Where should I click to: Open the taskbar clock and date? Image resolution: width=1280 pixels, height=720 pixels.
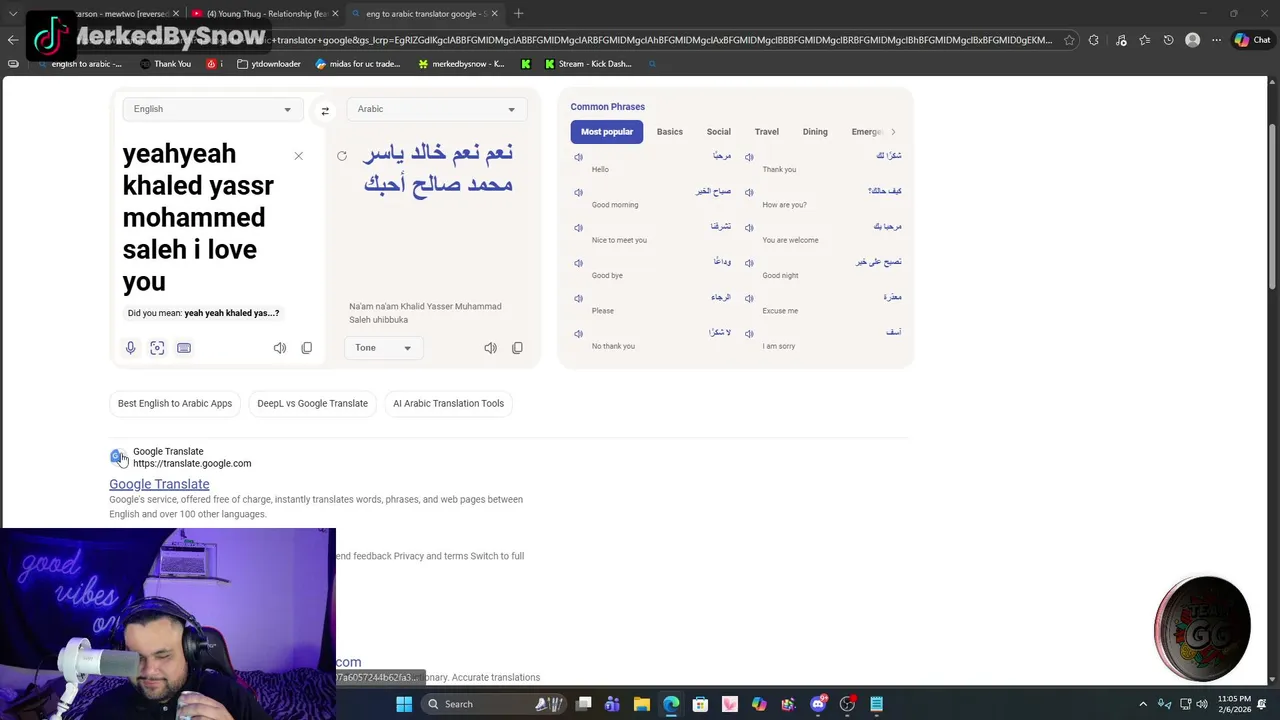point(1234,704)
